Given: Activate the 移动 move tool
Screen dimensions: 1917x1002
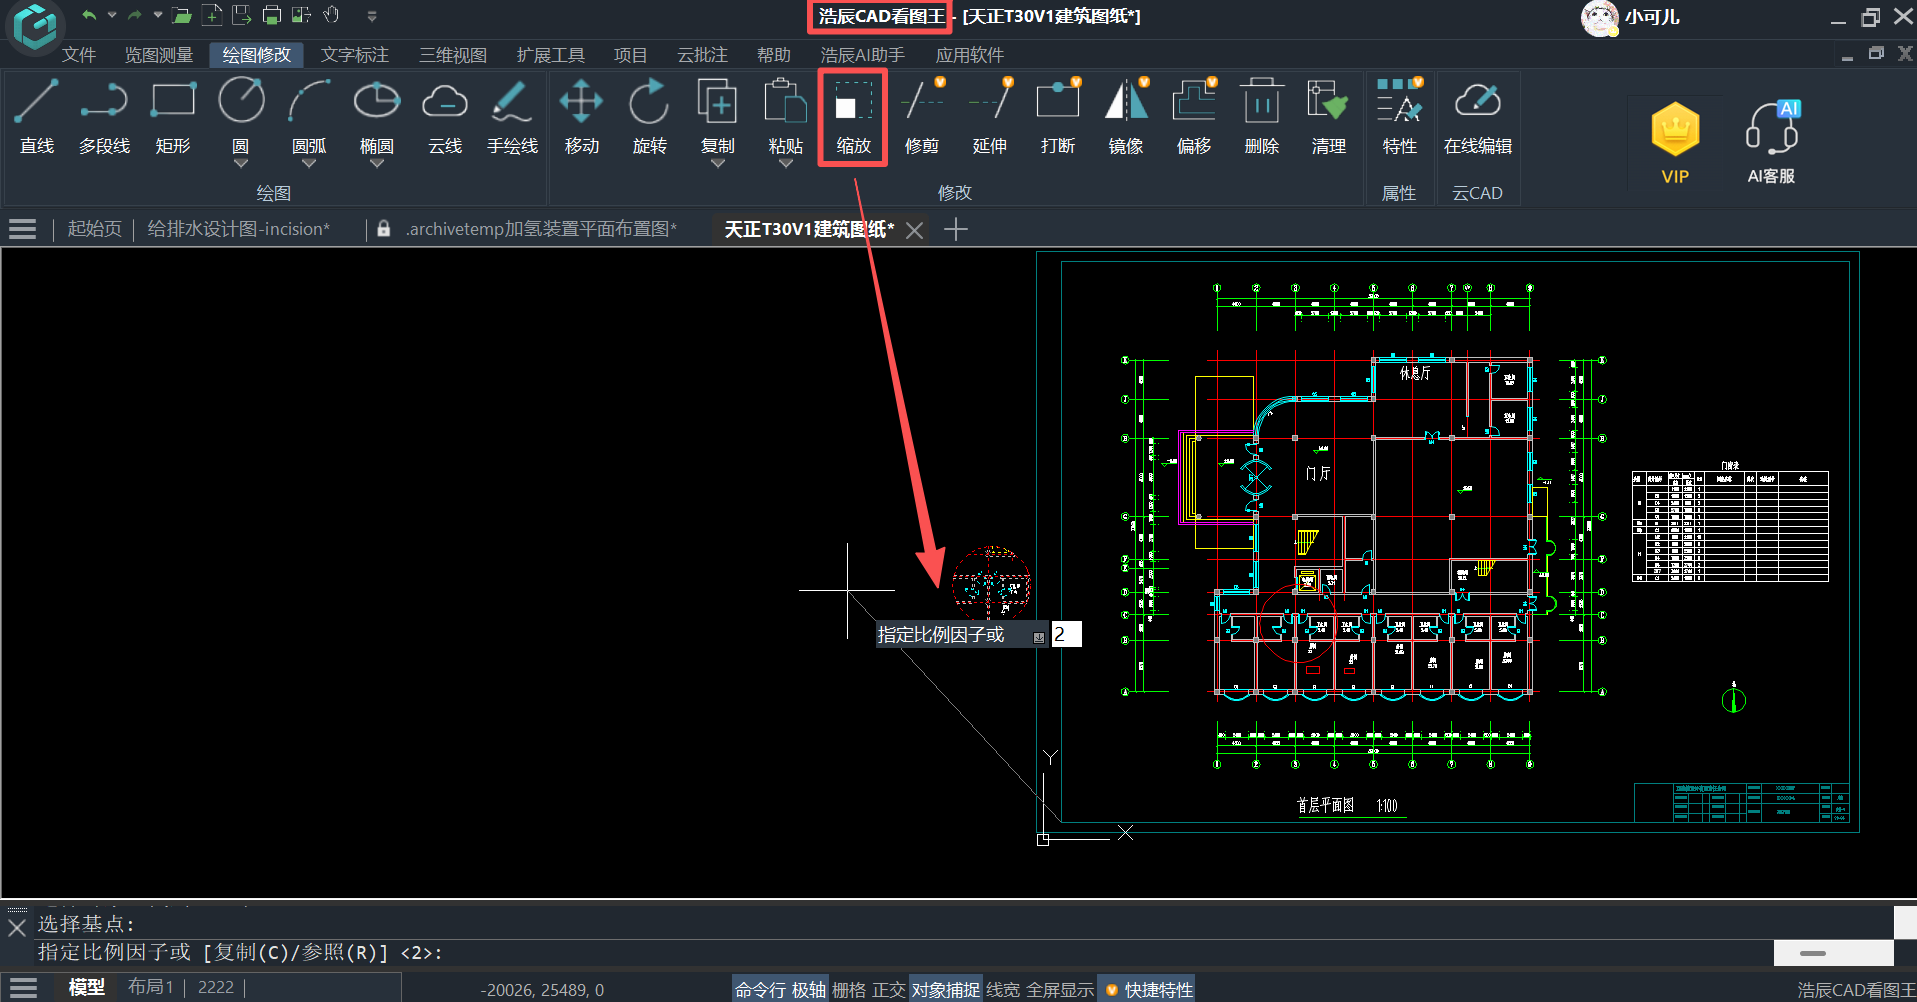Looking at the screenshot, I should [x=581, y=118].
